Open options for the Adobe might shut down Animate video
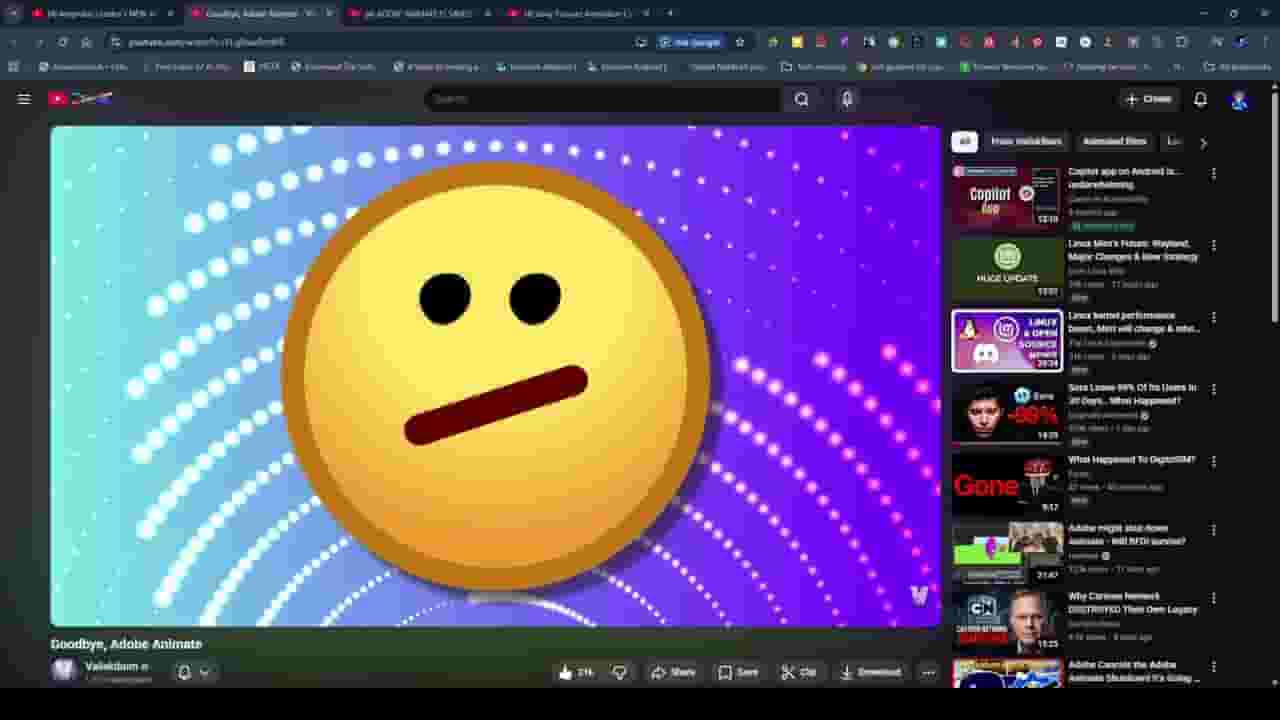 (x=1213, y=529)
